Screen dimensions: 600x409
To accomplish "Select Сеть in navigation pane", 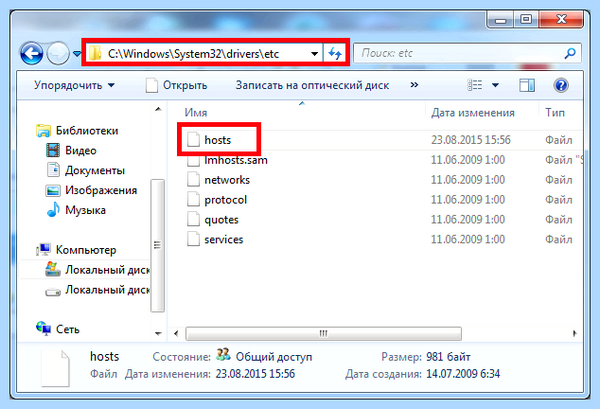I will pos(68,329).
